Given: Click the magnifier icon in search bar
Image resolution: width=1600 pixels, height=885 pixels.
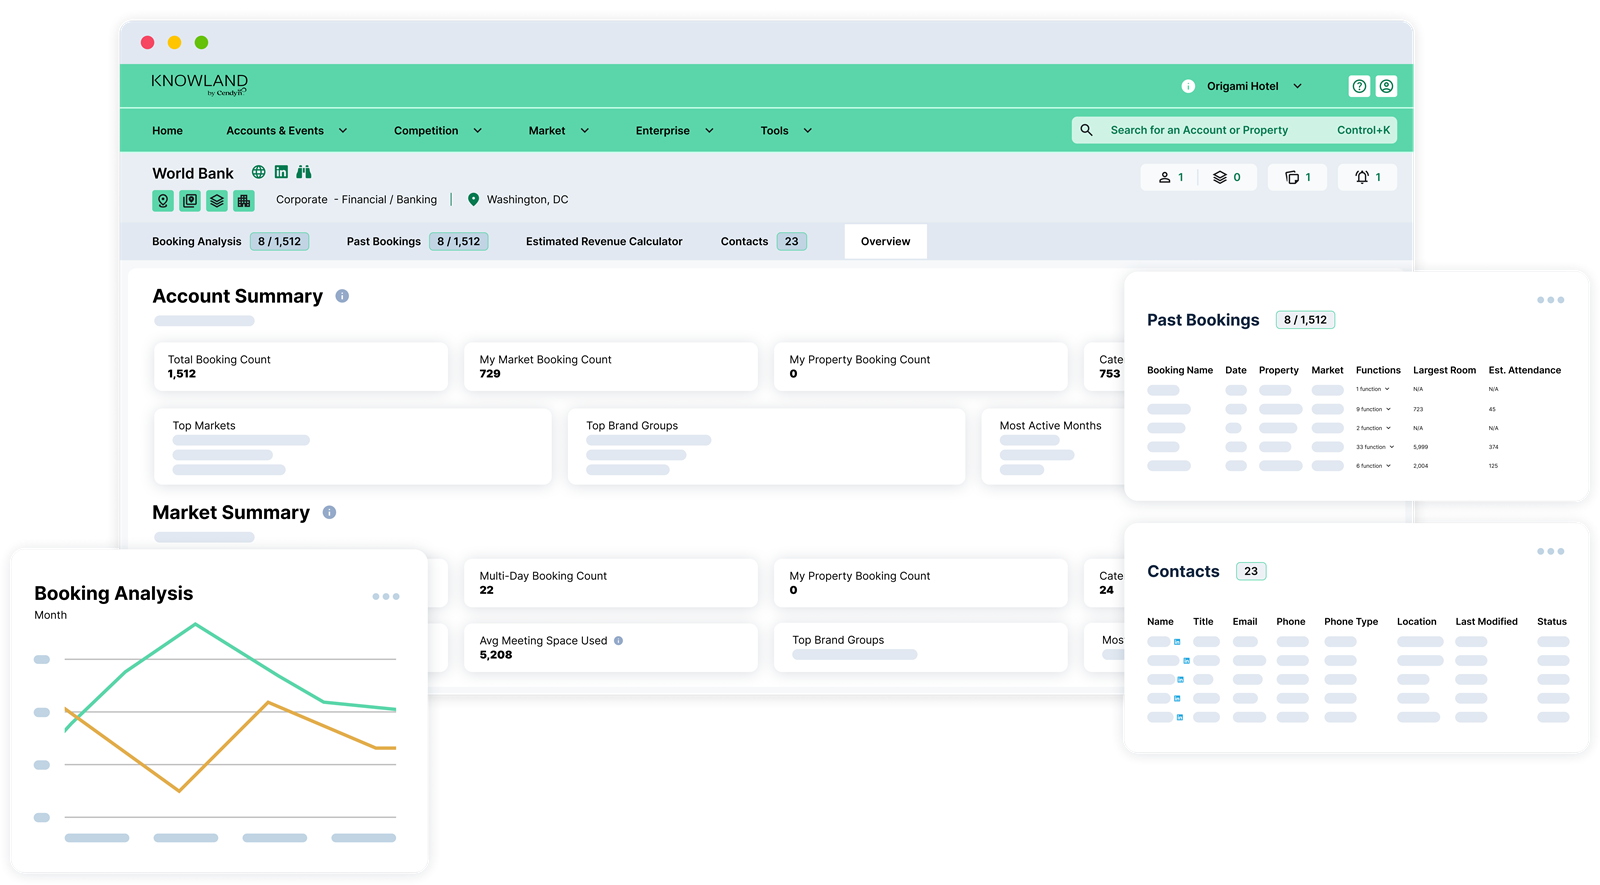Looking at the screenshot, I should click(x=1086, y=130).
